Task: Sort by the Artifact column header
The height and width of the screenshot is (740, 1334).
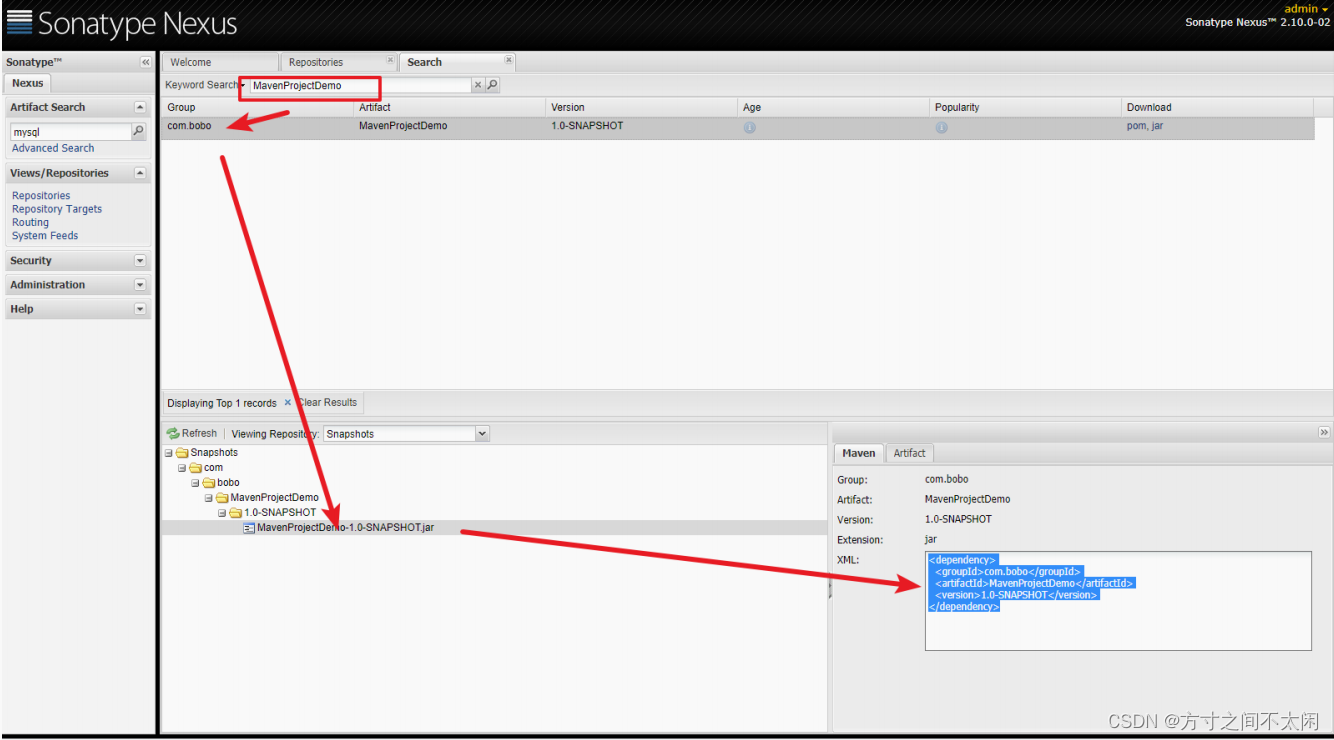Action: [x=450, y=107]
